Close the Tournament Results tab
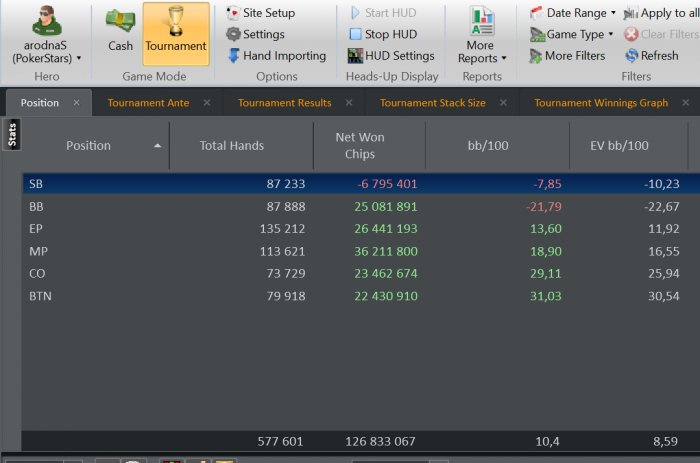Screen dimensions: 700x463 (349, 103)
